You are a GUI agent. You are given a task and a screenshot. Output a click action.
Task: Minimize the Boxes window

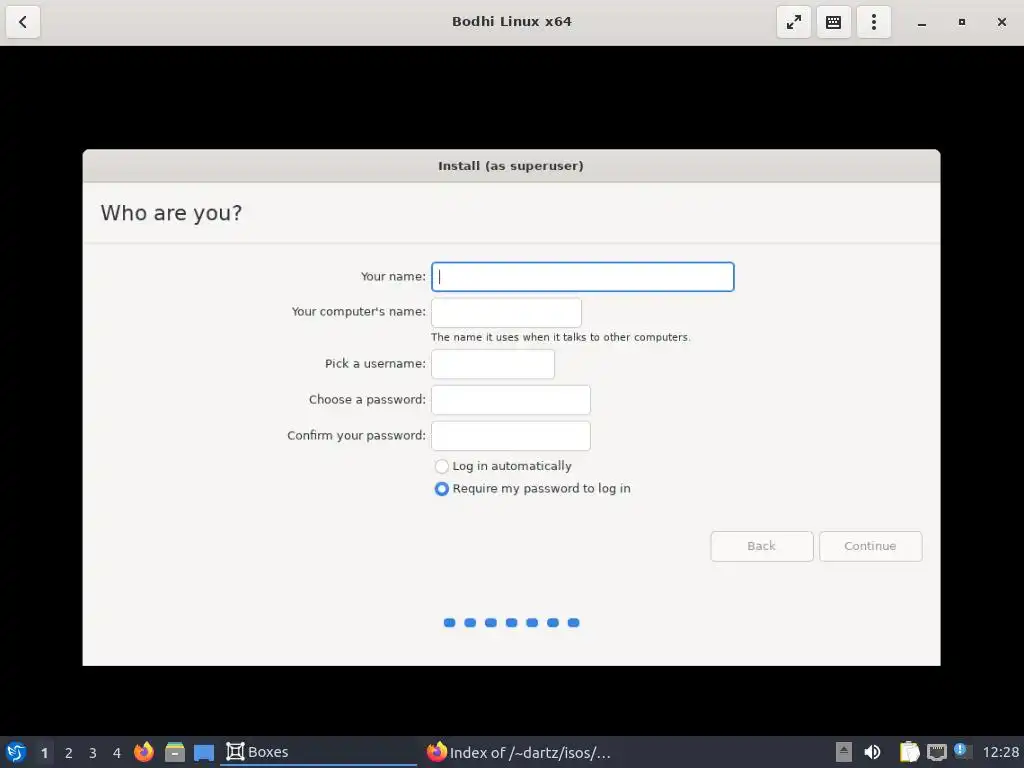921,22
